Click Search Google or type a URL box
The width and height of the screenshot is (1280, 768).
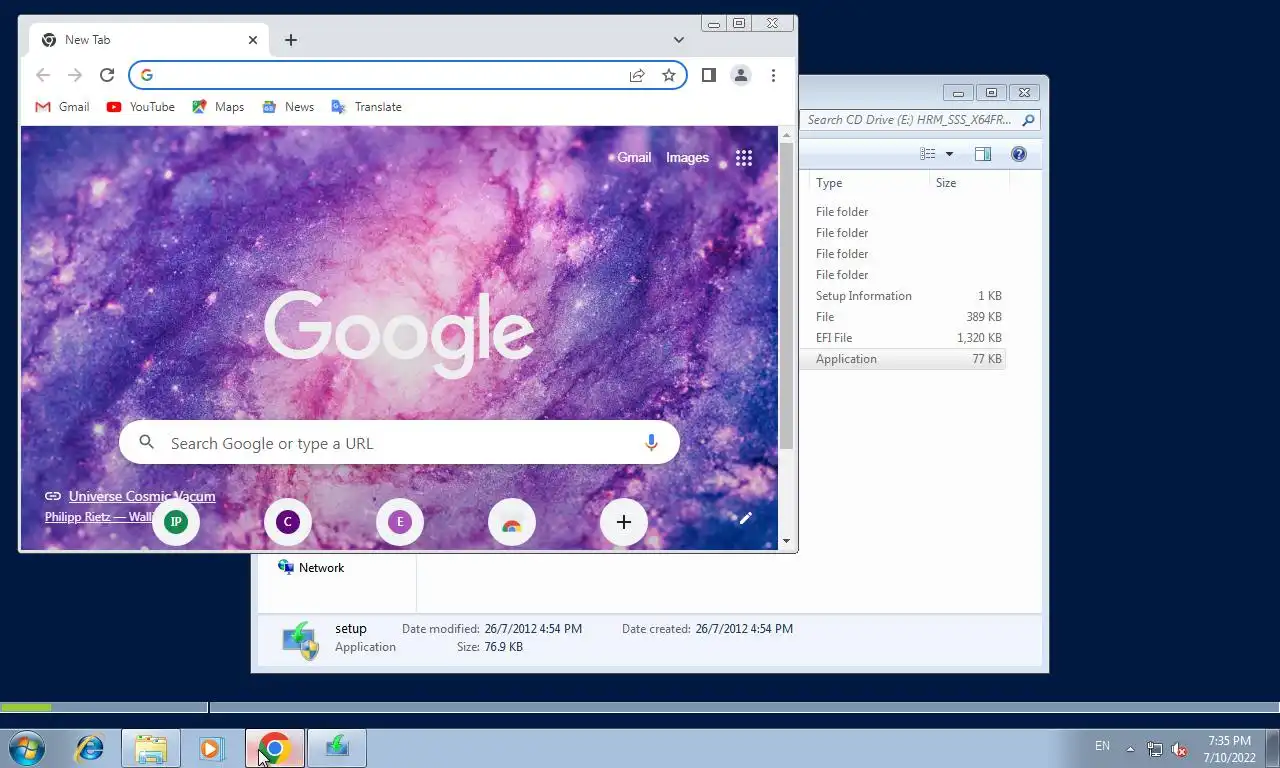(x=400, y=443)
